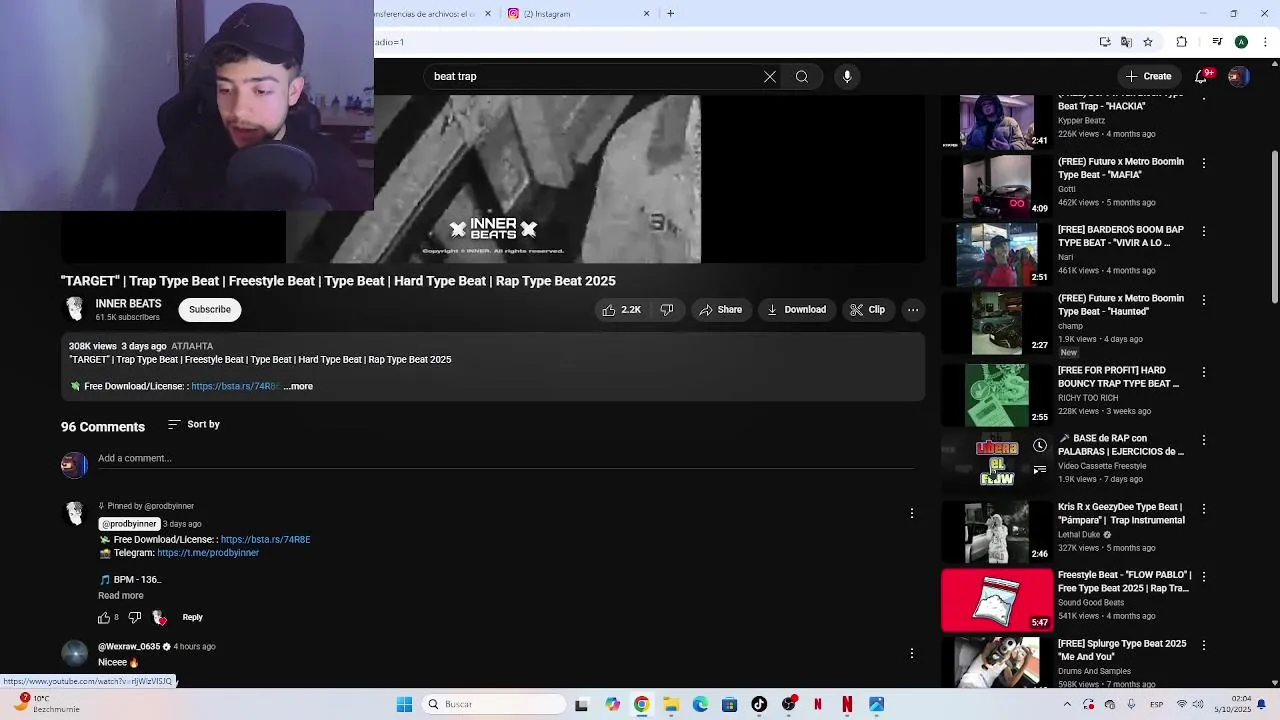Open the Windows Start menu

404,705
